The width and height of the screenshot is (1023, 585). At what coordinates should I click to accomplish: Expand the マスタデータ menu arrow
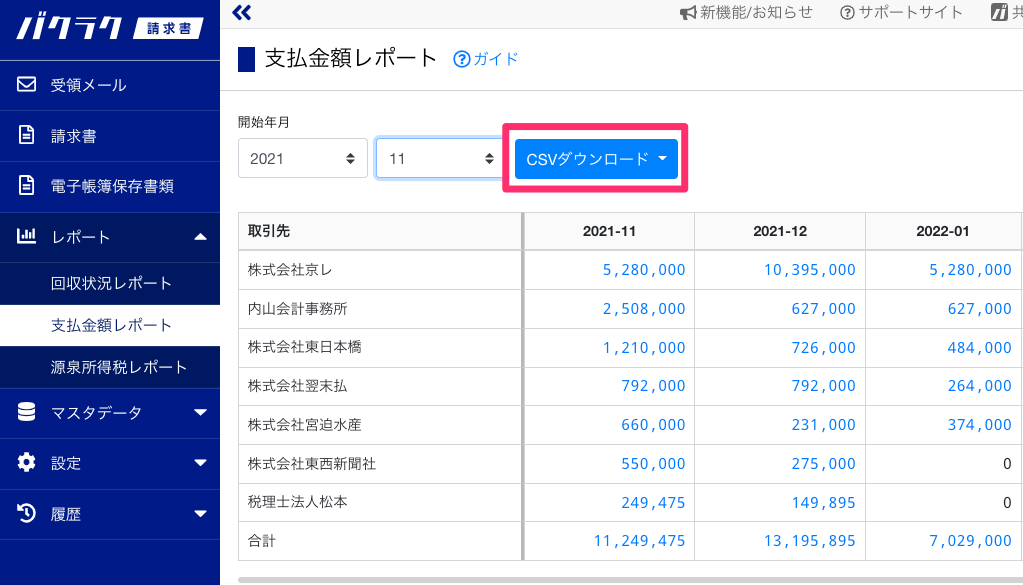point(200,412)
